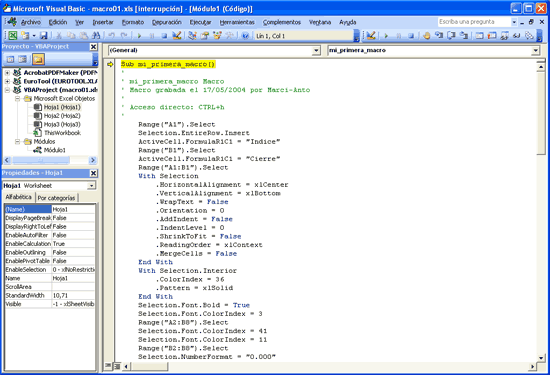The image size is (550, 375).
Task: Click the code window vertical scrollbar thumb
Action: point(541,113)
